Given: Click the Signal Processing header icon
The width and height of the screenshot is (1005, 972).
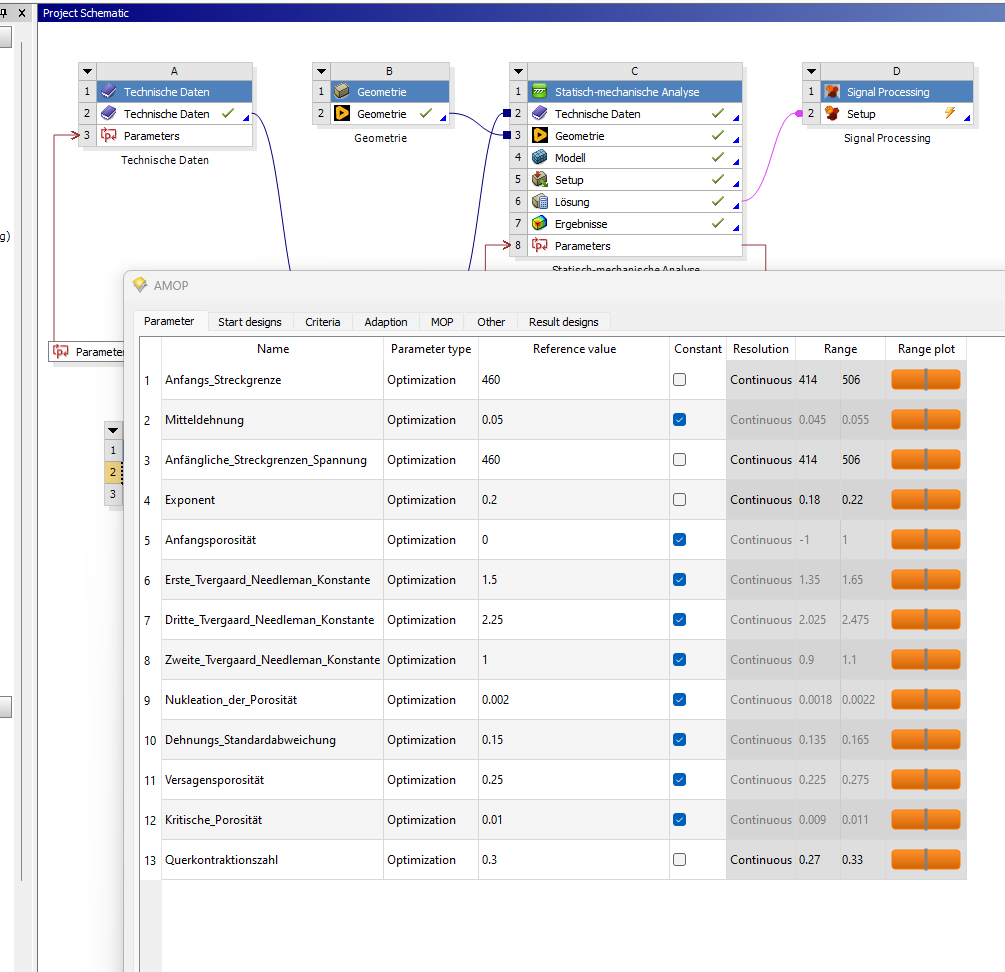Looking at the screenshot, I should 832,92.
